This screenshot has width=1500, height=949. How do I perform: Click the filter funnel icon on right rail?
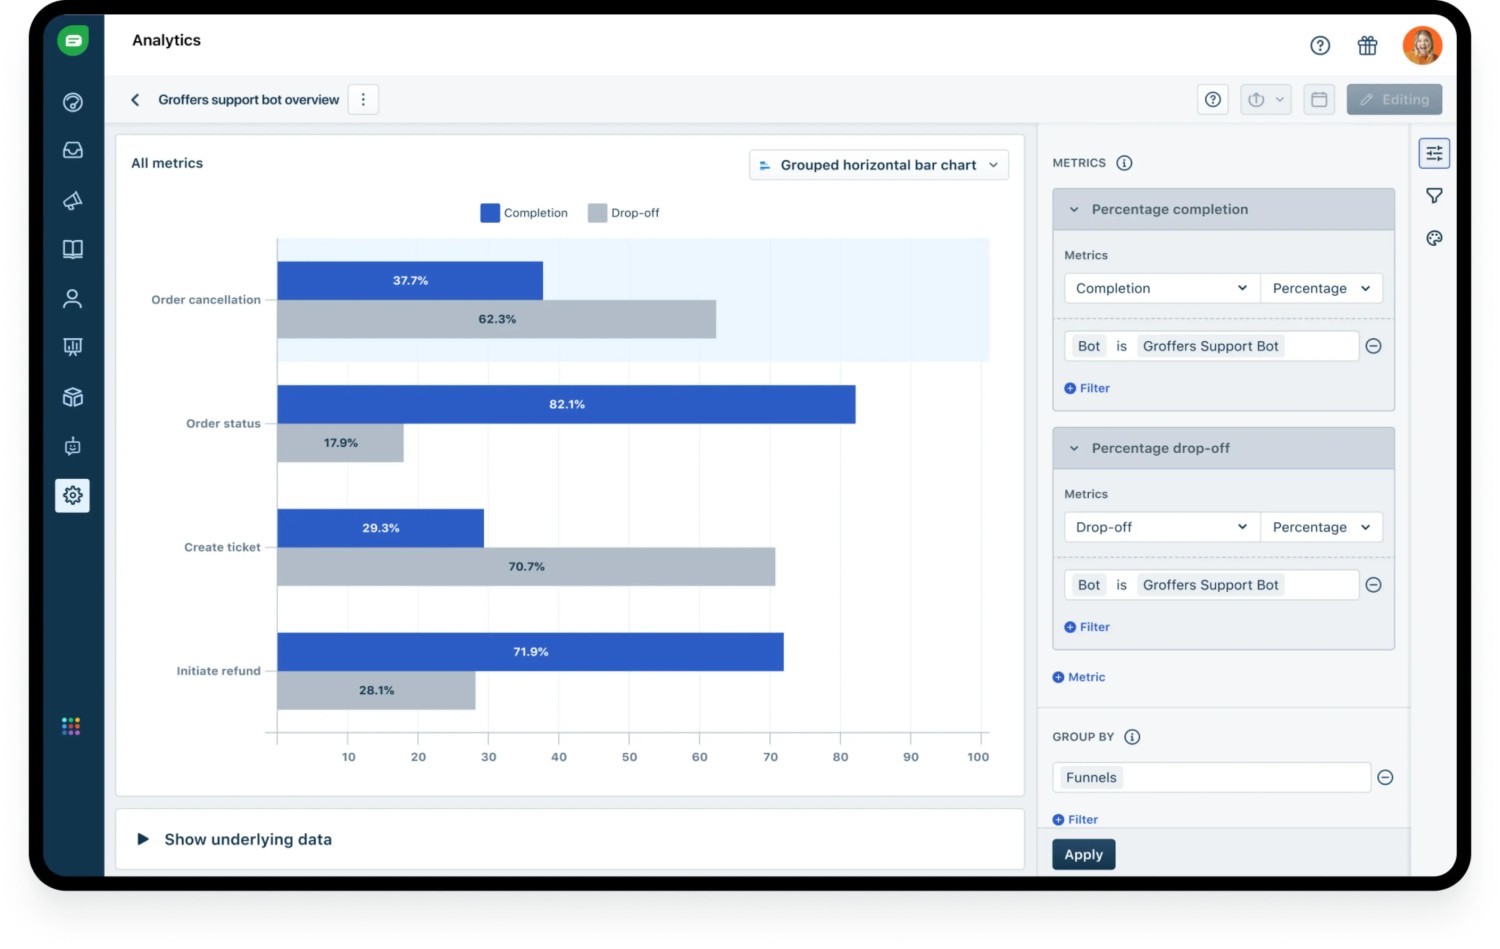pos(1434,196)
